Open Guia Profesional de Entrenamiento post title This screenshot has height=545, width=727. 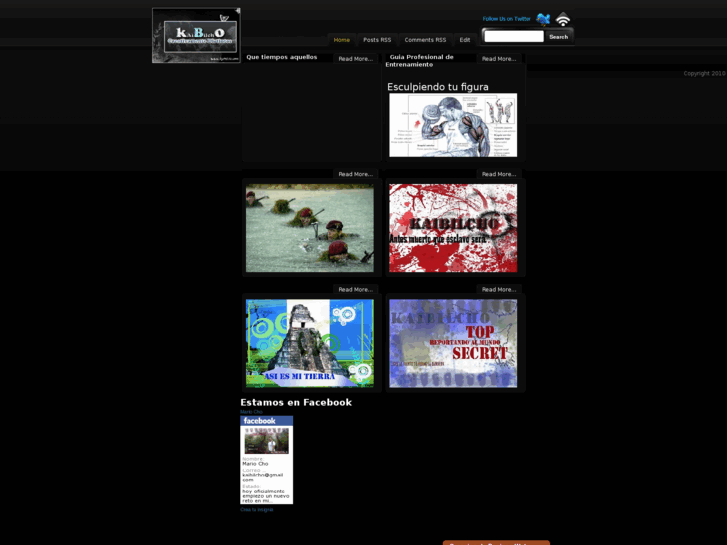click(420, 61)
